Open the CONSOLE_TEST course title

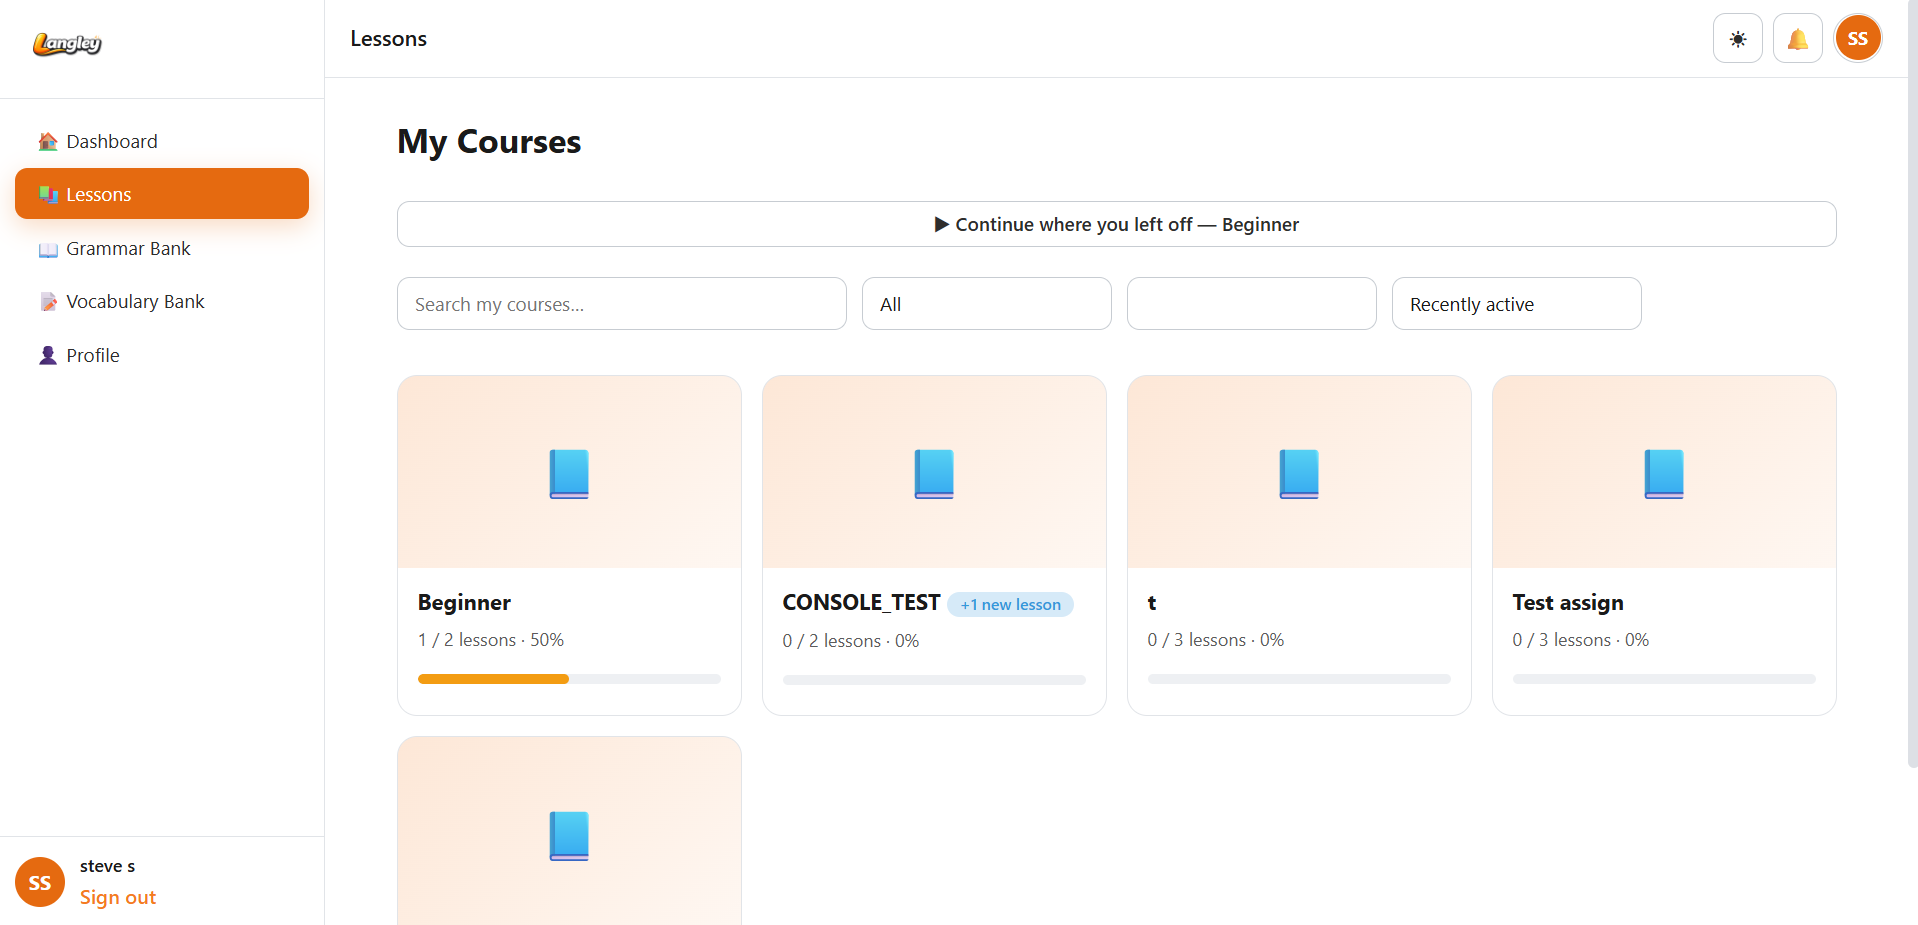tap(861, 603)
